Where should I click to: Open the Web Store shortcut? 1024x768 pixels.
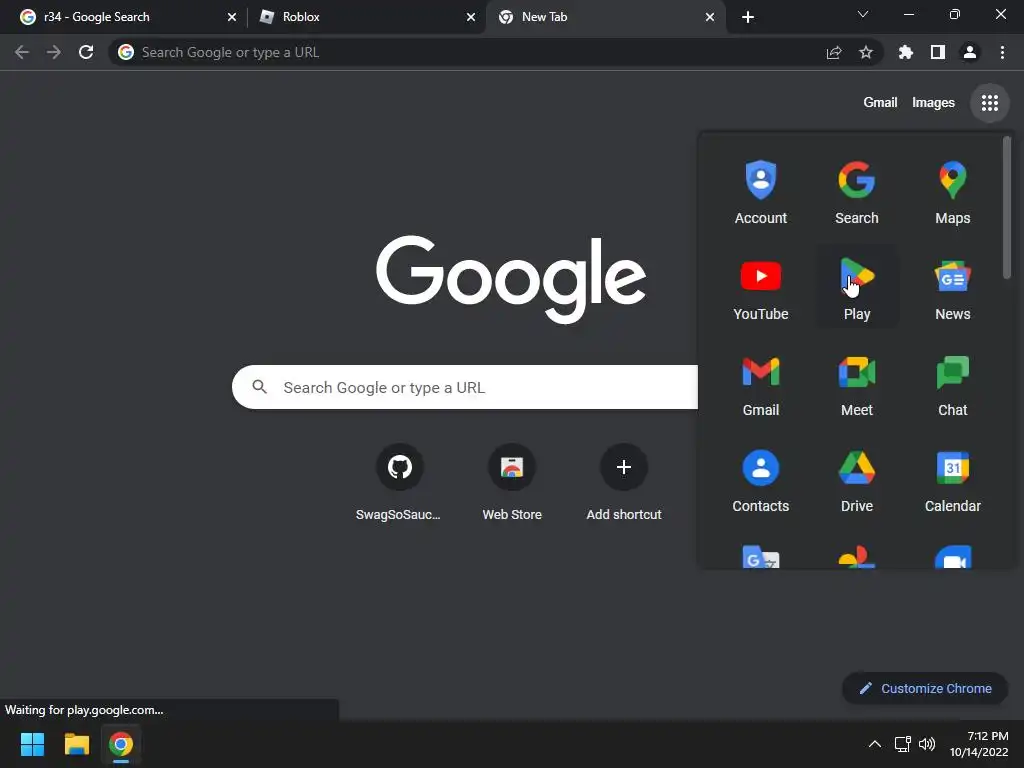point(511,482)
